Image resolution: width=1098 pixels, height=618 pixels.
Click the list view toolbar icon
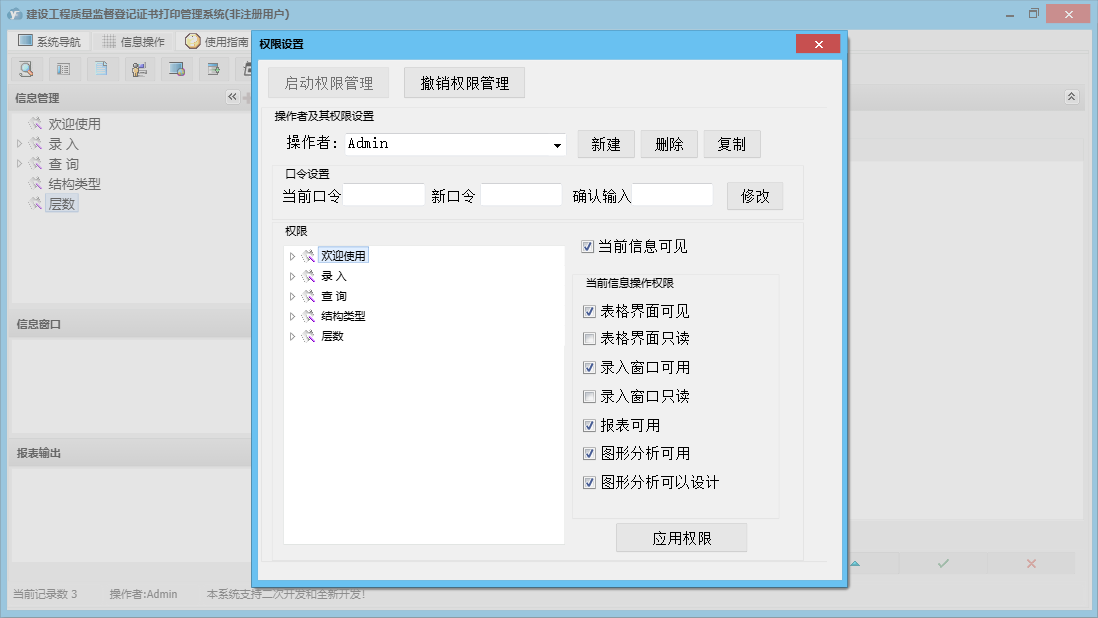coord(64,69)
